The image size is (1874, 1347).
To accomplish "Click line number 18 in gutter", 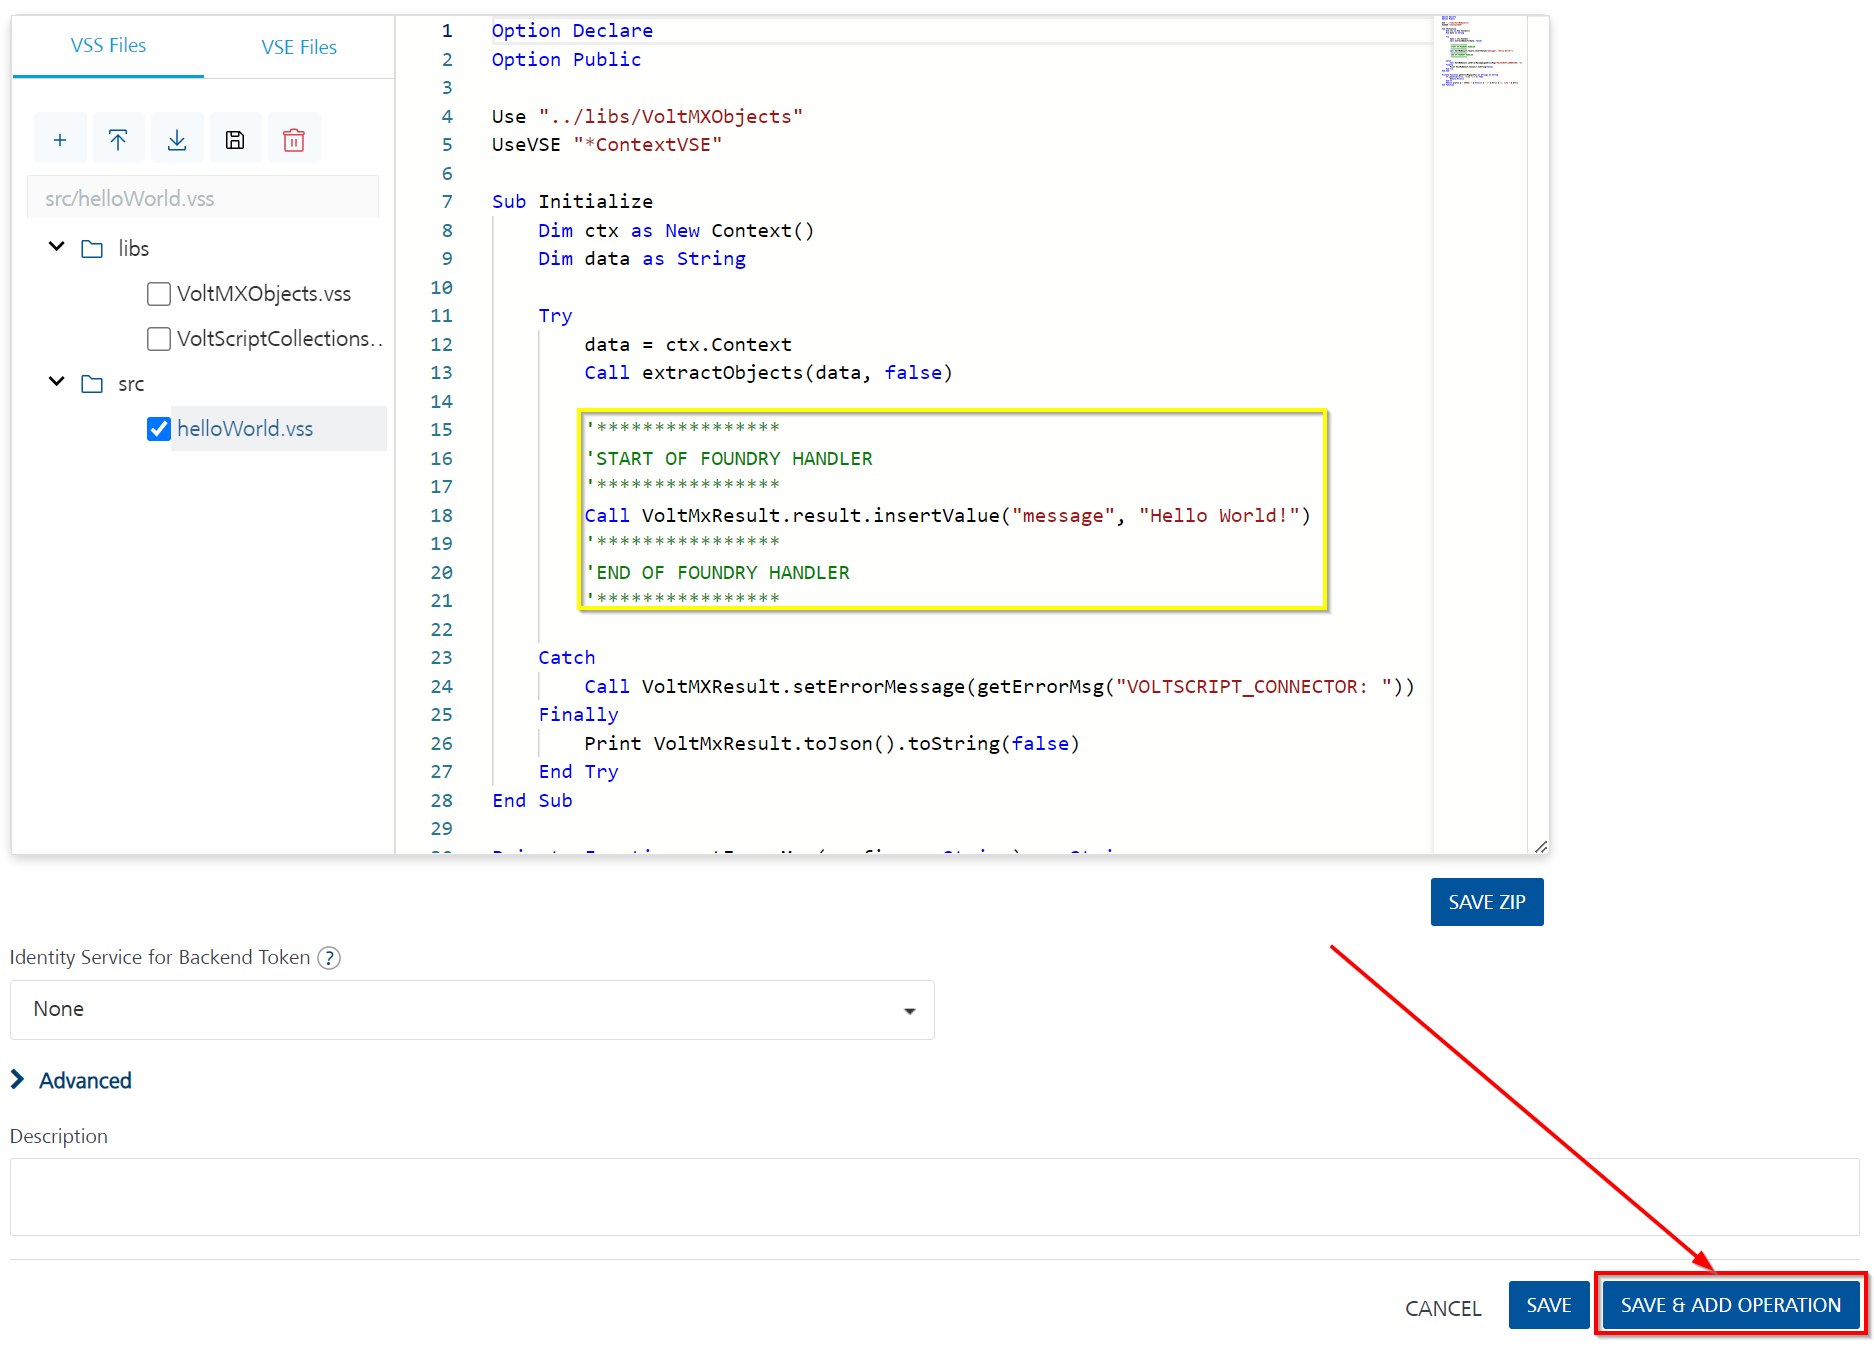I will coord(441,516).
